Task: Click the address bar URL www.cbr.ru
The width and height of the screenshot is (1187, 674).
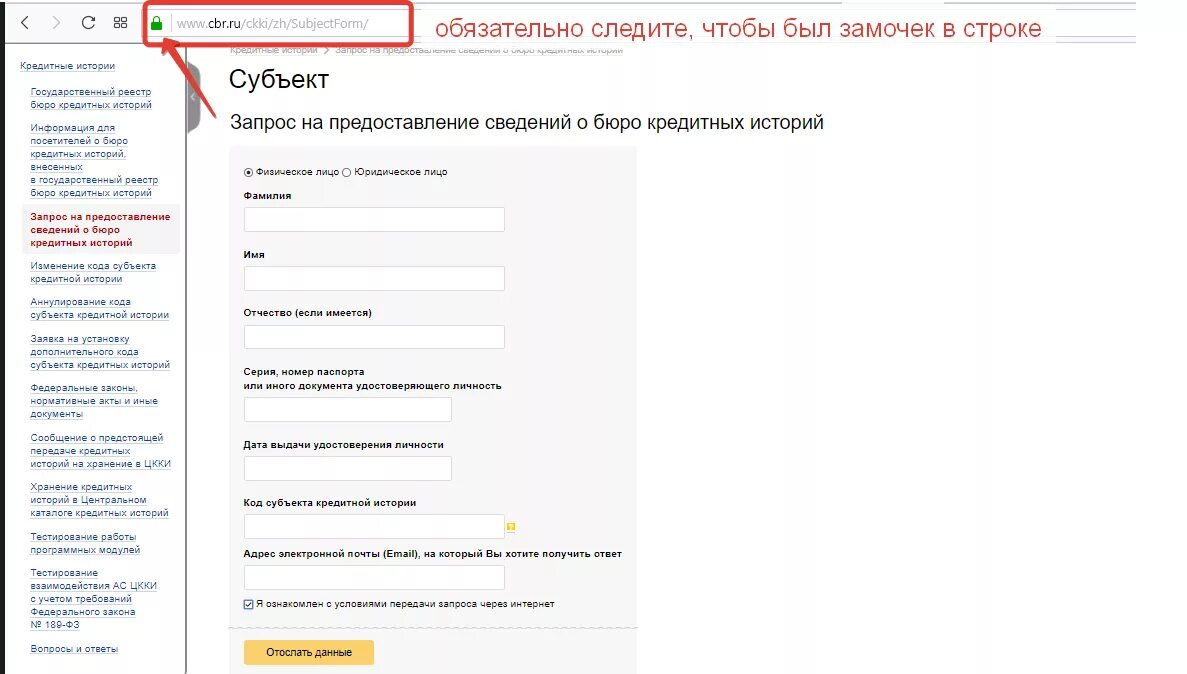Action: click(273, 23)
